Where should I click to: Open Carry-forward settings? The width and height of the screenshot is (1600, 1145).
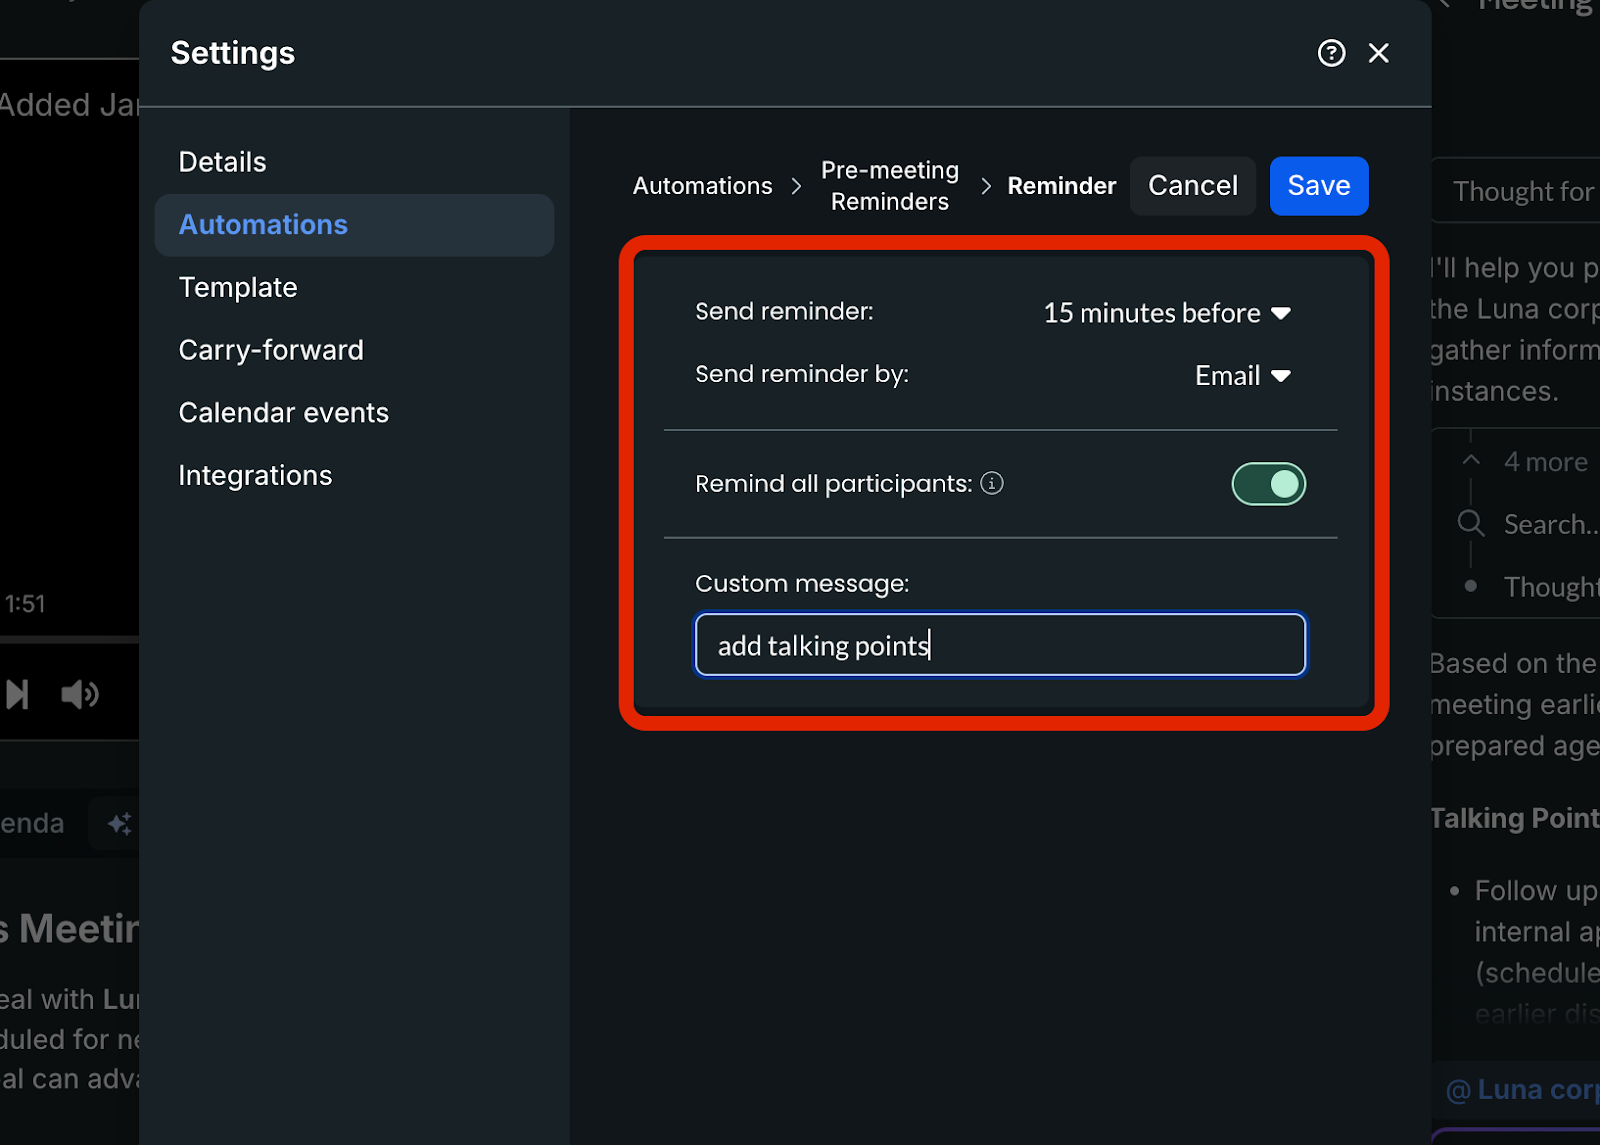coord(271,350)
